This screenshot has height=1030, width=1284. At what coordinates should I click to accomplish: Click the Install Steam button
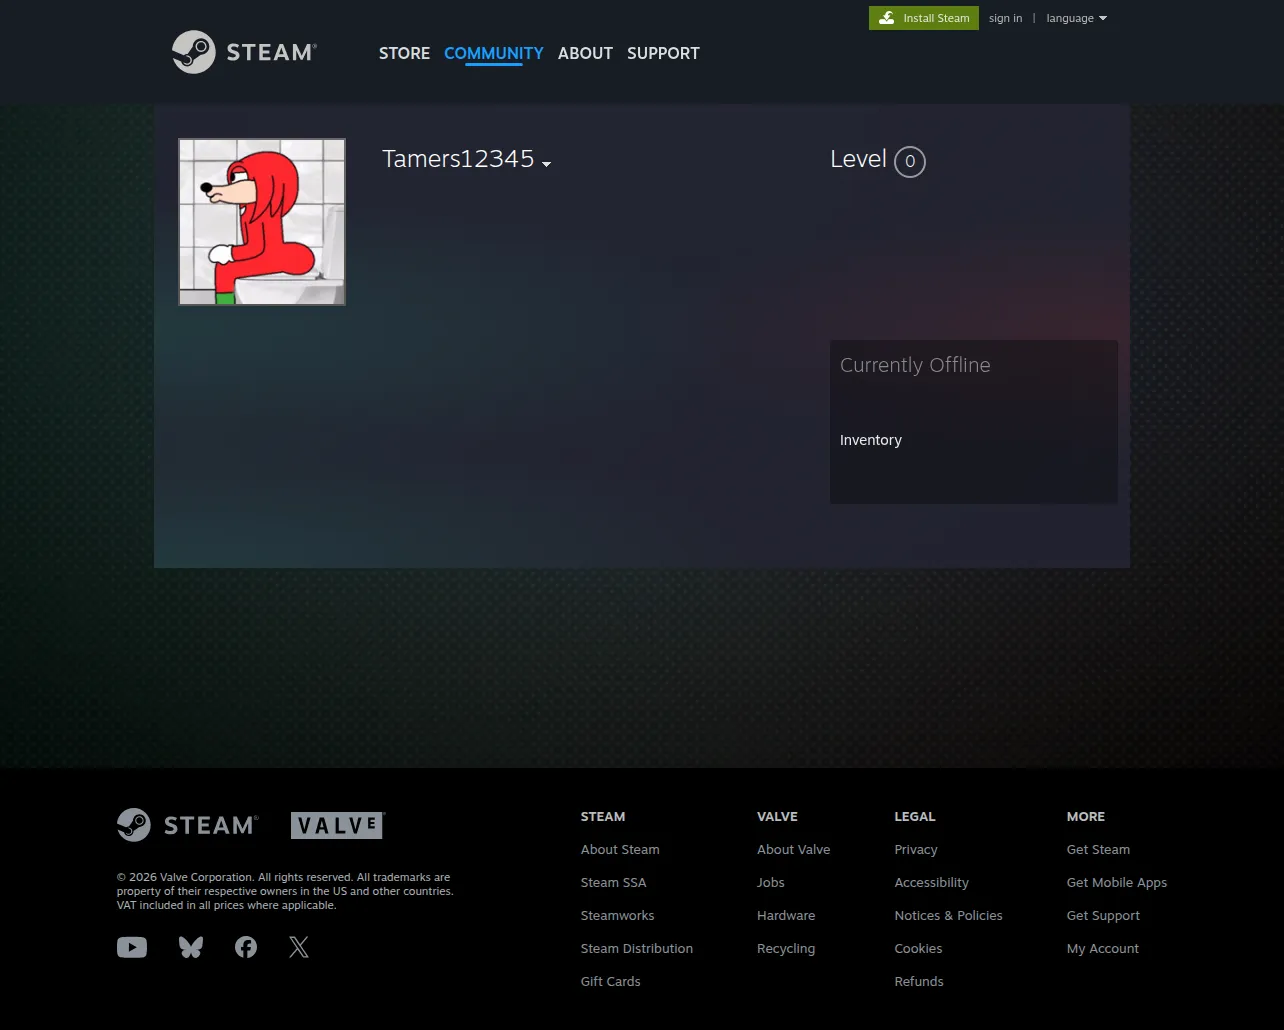tap(924, 18)
